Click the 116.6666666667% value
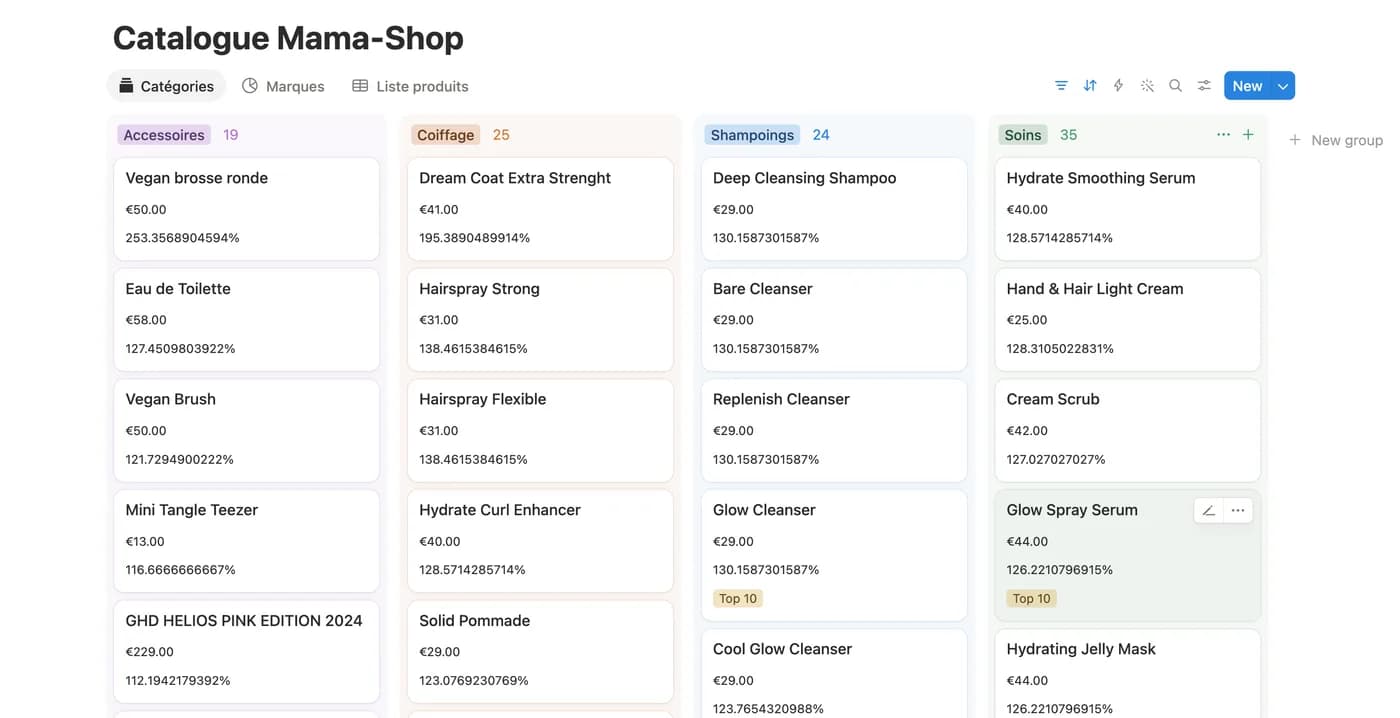Image resolution: width=1400 pixels, height=718 pixels. pyautogui.click(x=181, y=570)
